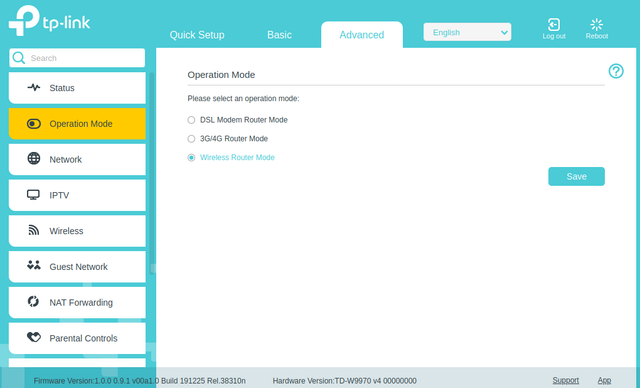640x388 pixels.
Task: Select Wireless Router Mode radio button
Action: pos(191,157)
